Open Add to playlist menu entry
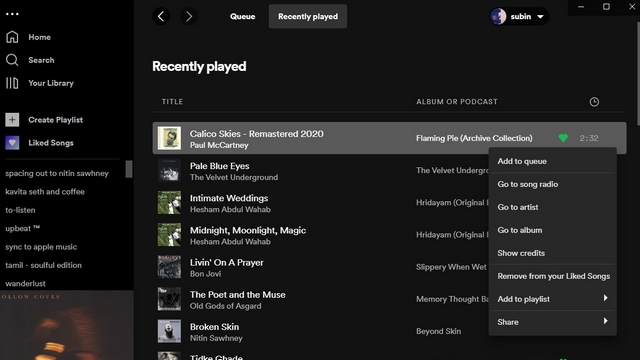 coord(553,299)
